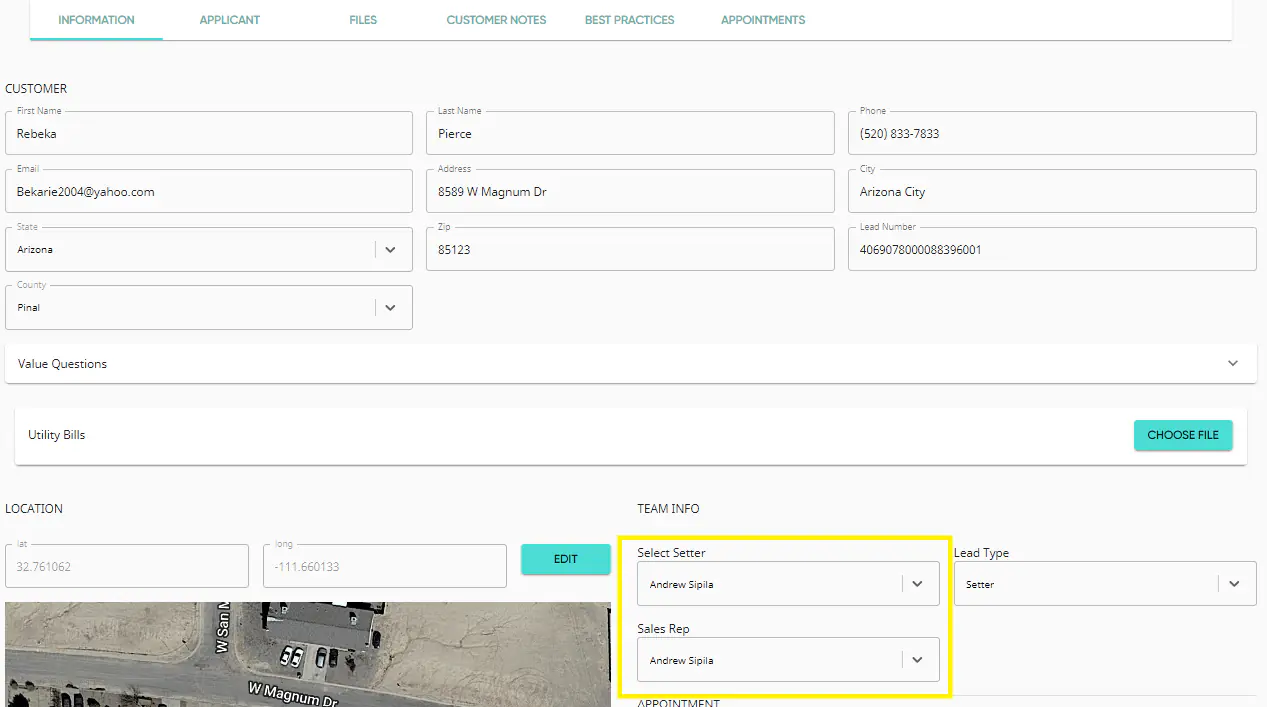The width and height of the screenshot is (1267, 707).
Task: Click the Last Name field containing Pierce
Action: (x=630, y=133)
